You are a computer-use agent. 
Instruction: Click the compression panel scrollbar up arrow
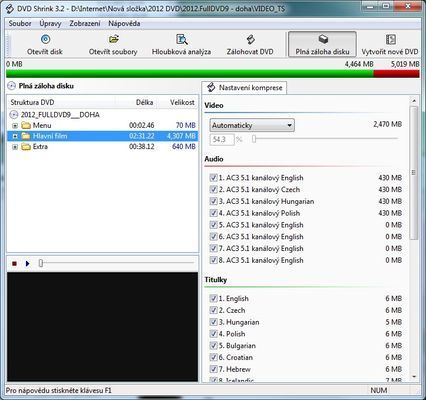pyautogui.click(x=414, y=100)
